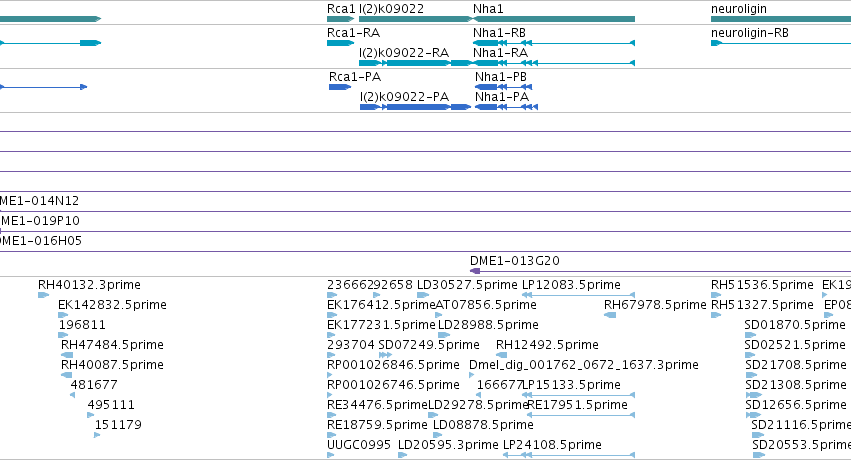Click the DME1-013G20 purple start arrow

pos(475,271)
